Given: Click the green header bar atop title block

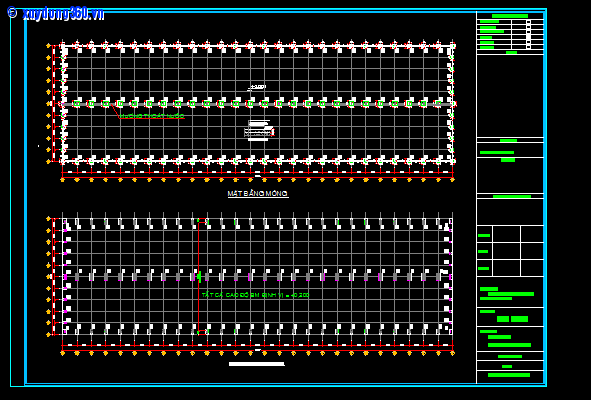Looking at the screenshot, I should pyautogui.click(x=510, y=16).
